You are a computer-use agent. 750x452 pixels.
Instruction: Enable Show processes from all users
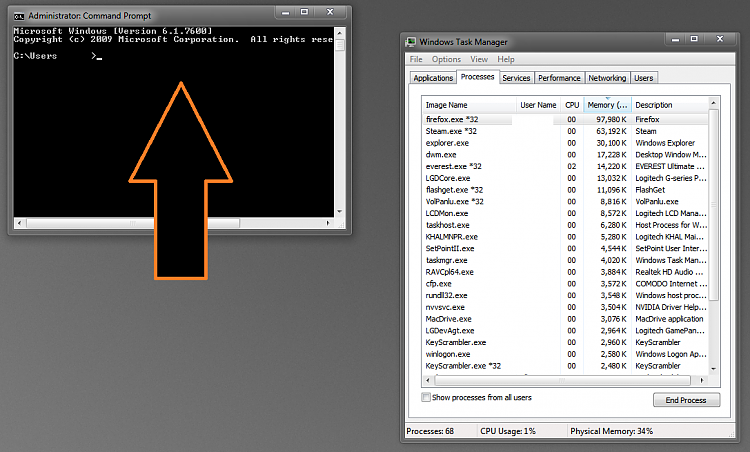click(x=426, y=397)
